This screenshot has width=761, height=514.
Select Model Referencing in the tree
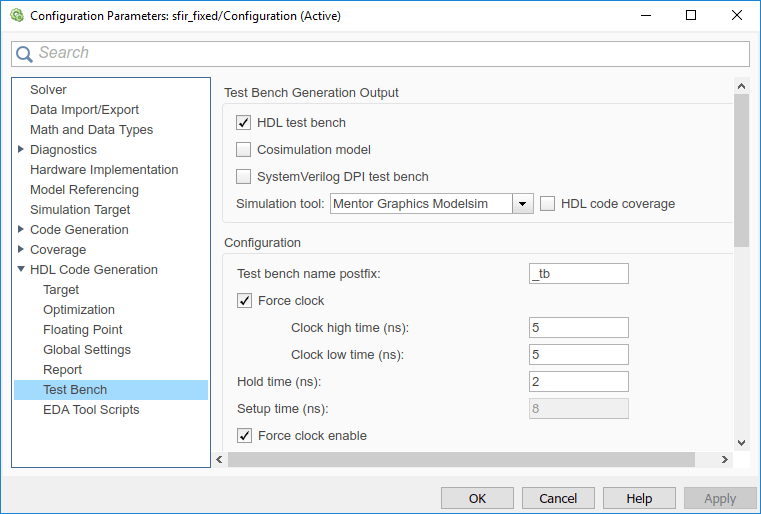click(84, 190)
